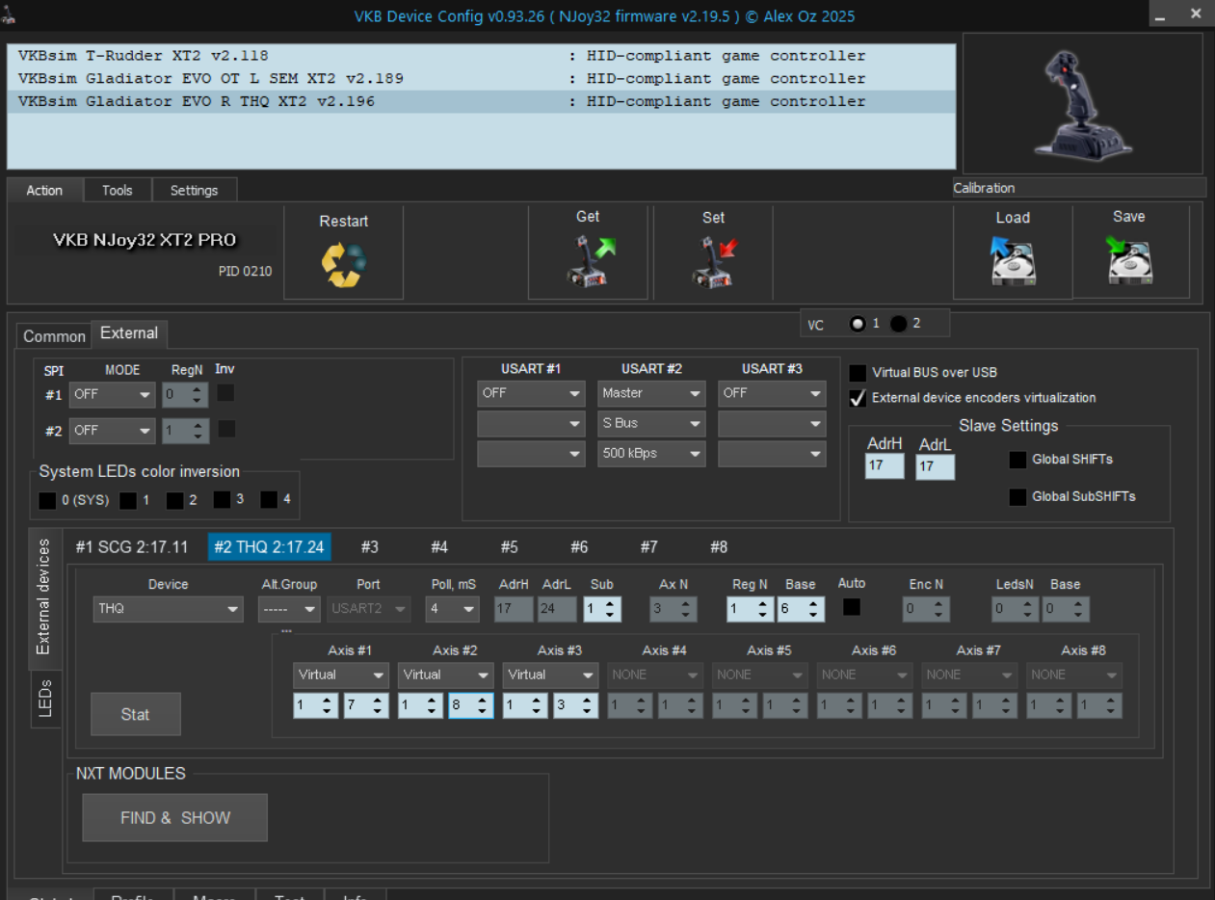Toggle SPI #2 Inv checkbox
This screenshot has width=1215, height=900.
(x=226, y=429)
